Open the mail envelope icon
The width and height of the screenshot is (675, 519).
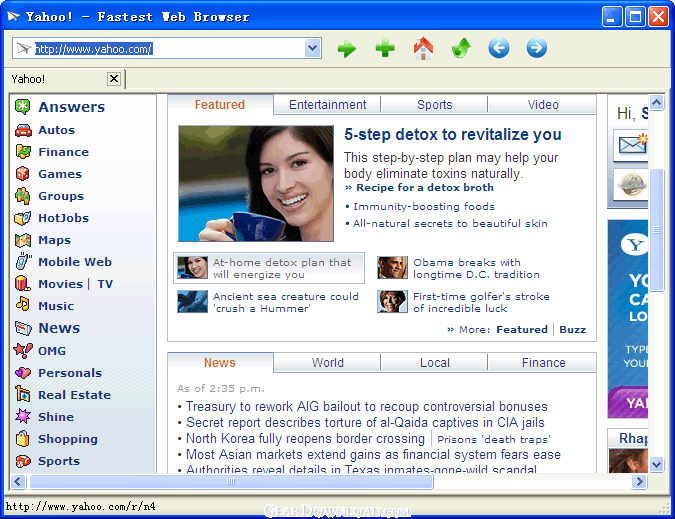[632, 145]
